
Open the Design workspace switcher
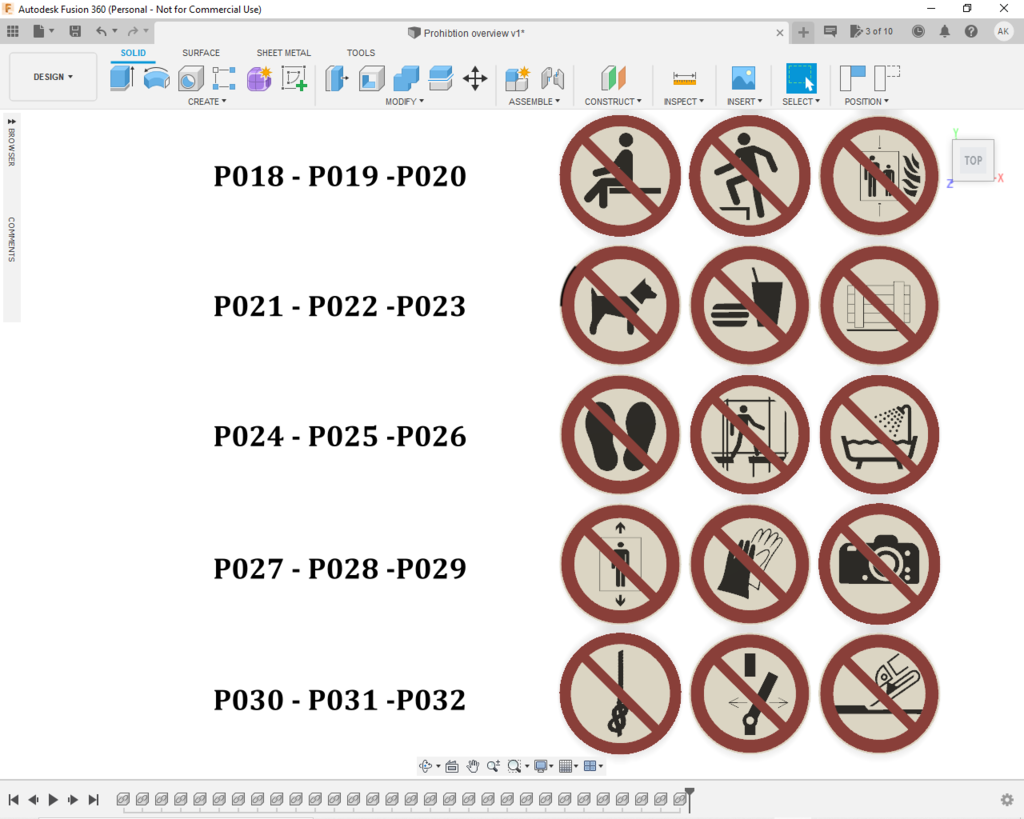[52, 76]
